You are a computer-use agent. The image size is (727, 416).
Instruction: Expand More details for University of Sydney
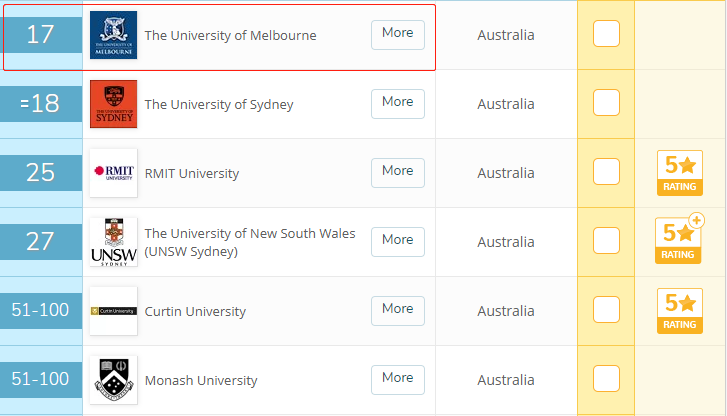[x=398, y=104]
